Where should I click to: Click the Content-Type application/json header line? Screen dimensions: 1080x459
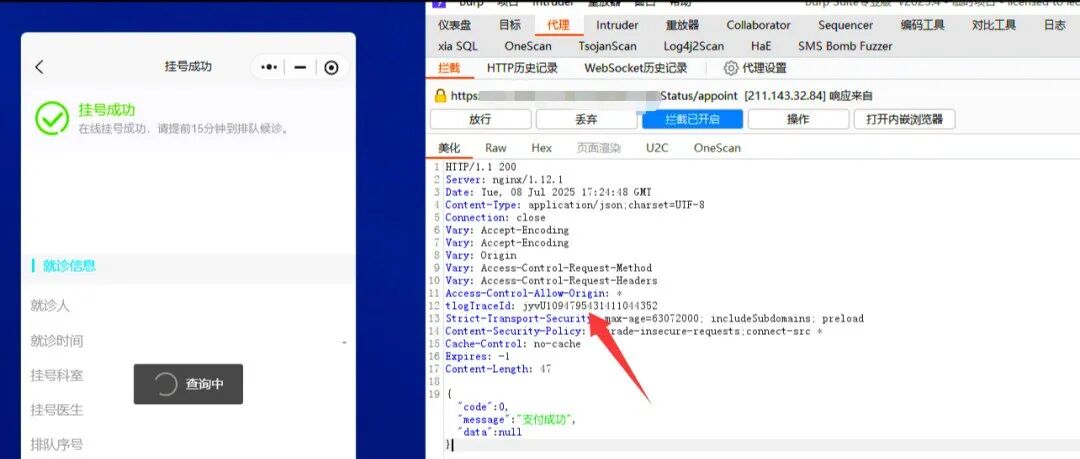[574, 205]
